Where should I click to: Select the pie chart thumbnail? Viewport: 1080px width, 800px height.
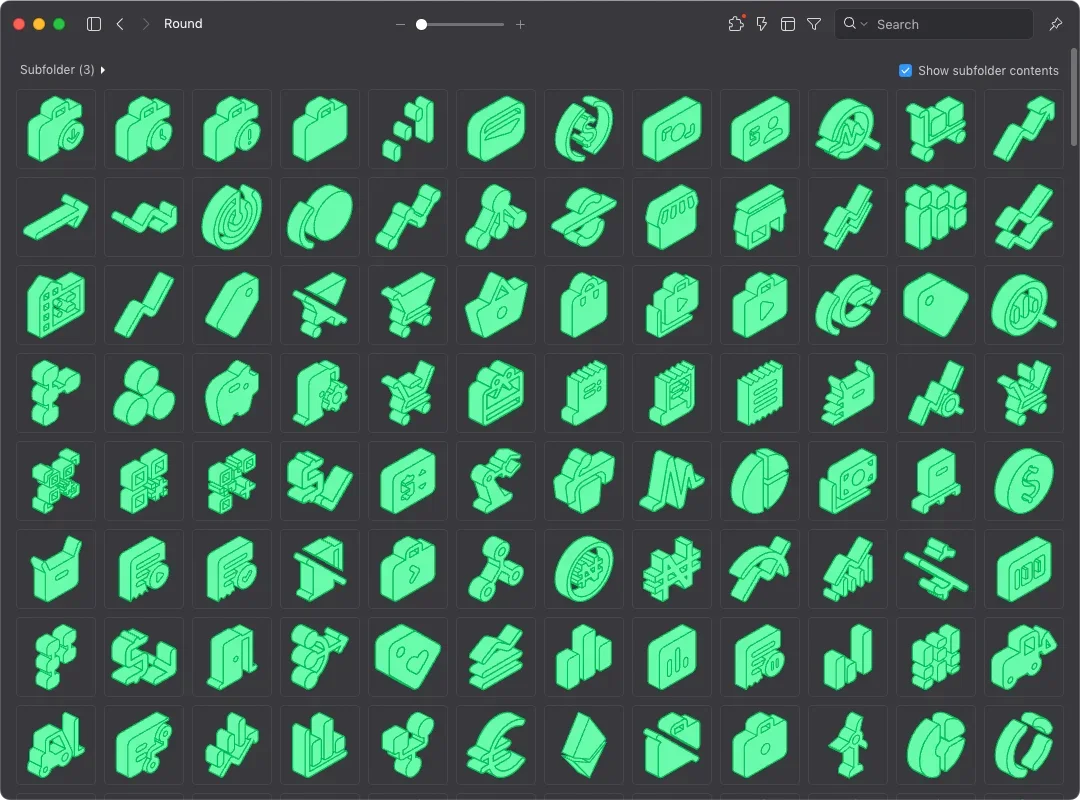760,481
